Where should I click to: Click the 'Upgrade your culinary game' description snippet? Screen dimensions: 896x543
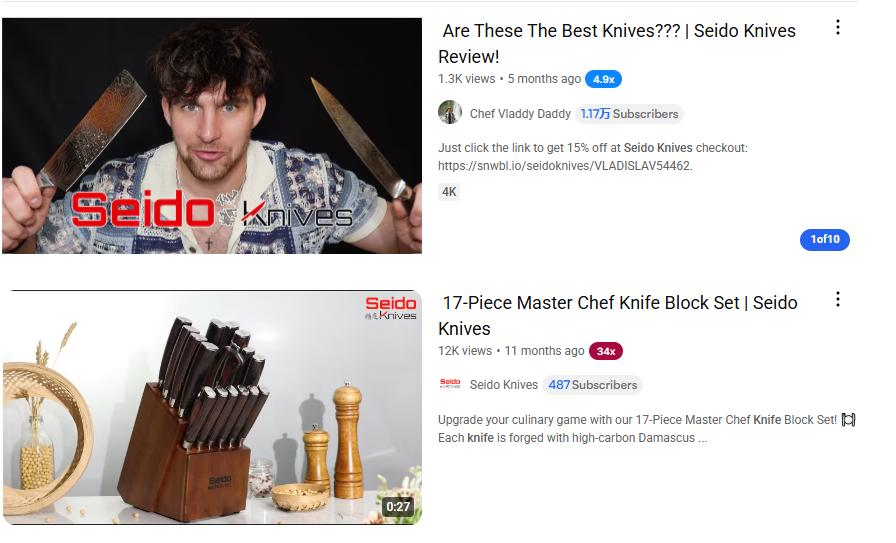[x=646, y=429]
